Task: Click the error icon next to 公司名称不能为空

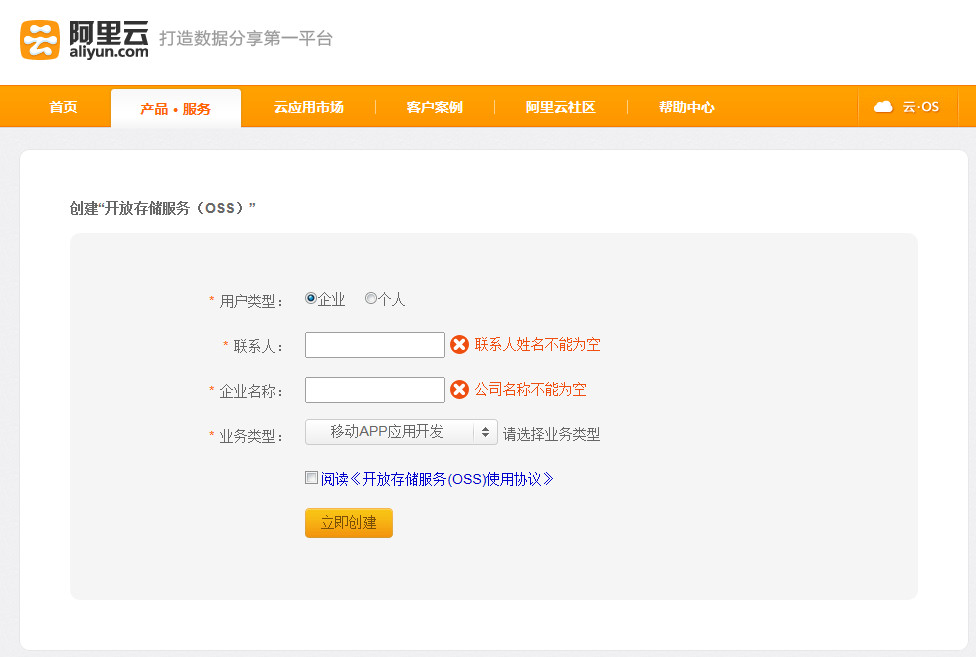Action: [459, 389]
